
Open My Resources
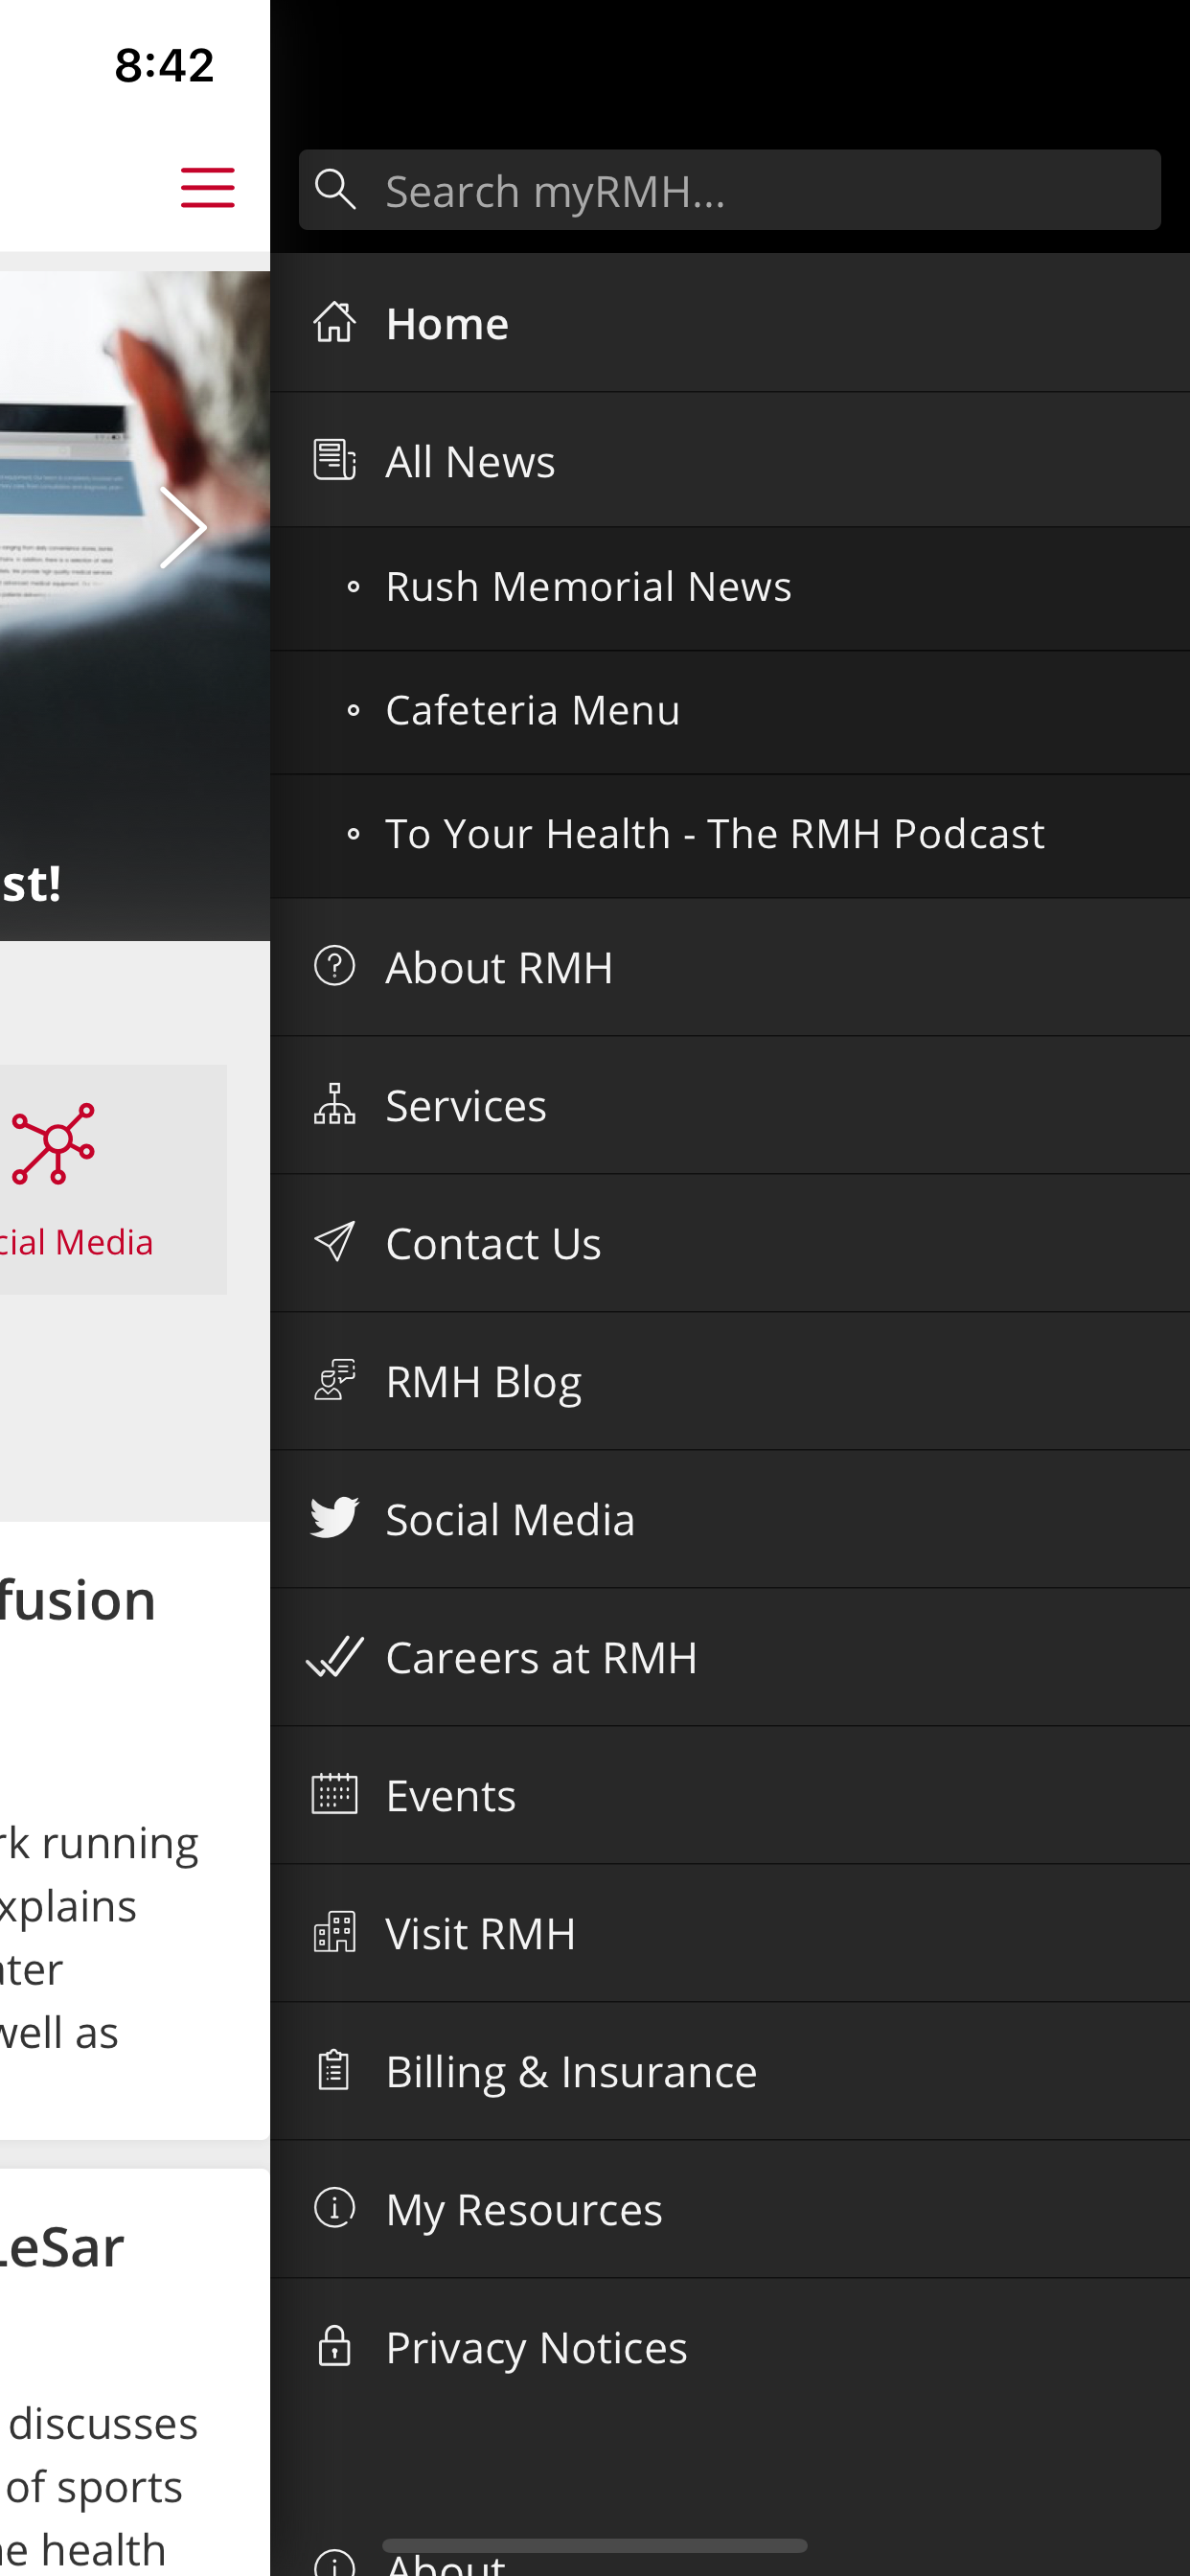click(x=730, y=2209)
